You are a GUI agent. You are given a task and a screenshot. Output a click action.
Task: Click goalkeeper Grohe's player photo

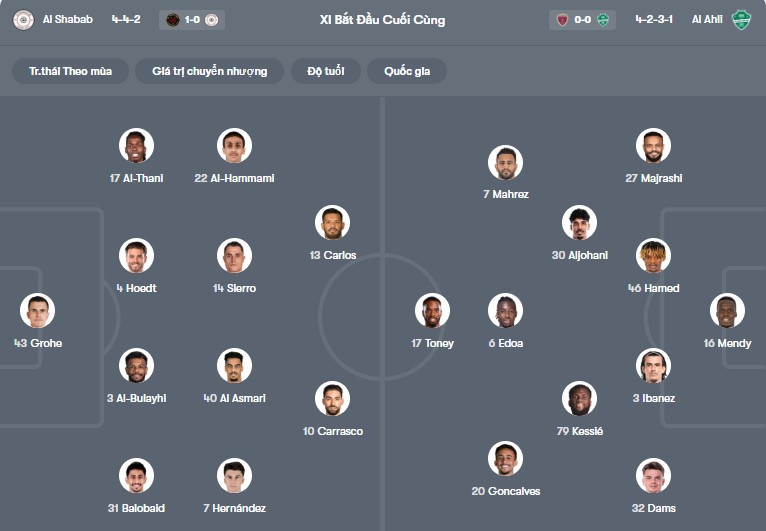(38, 311)
